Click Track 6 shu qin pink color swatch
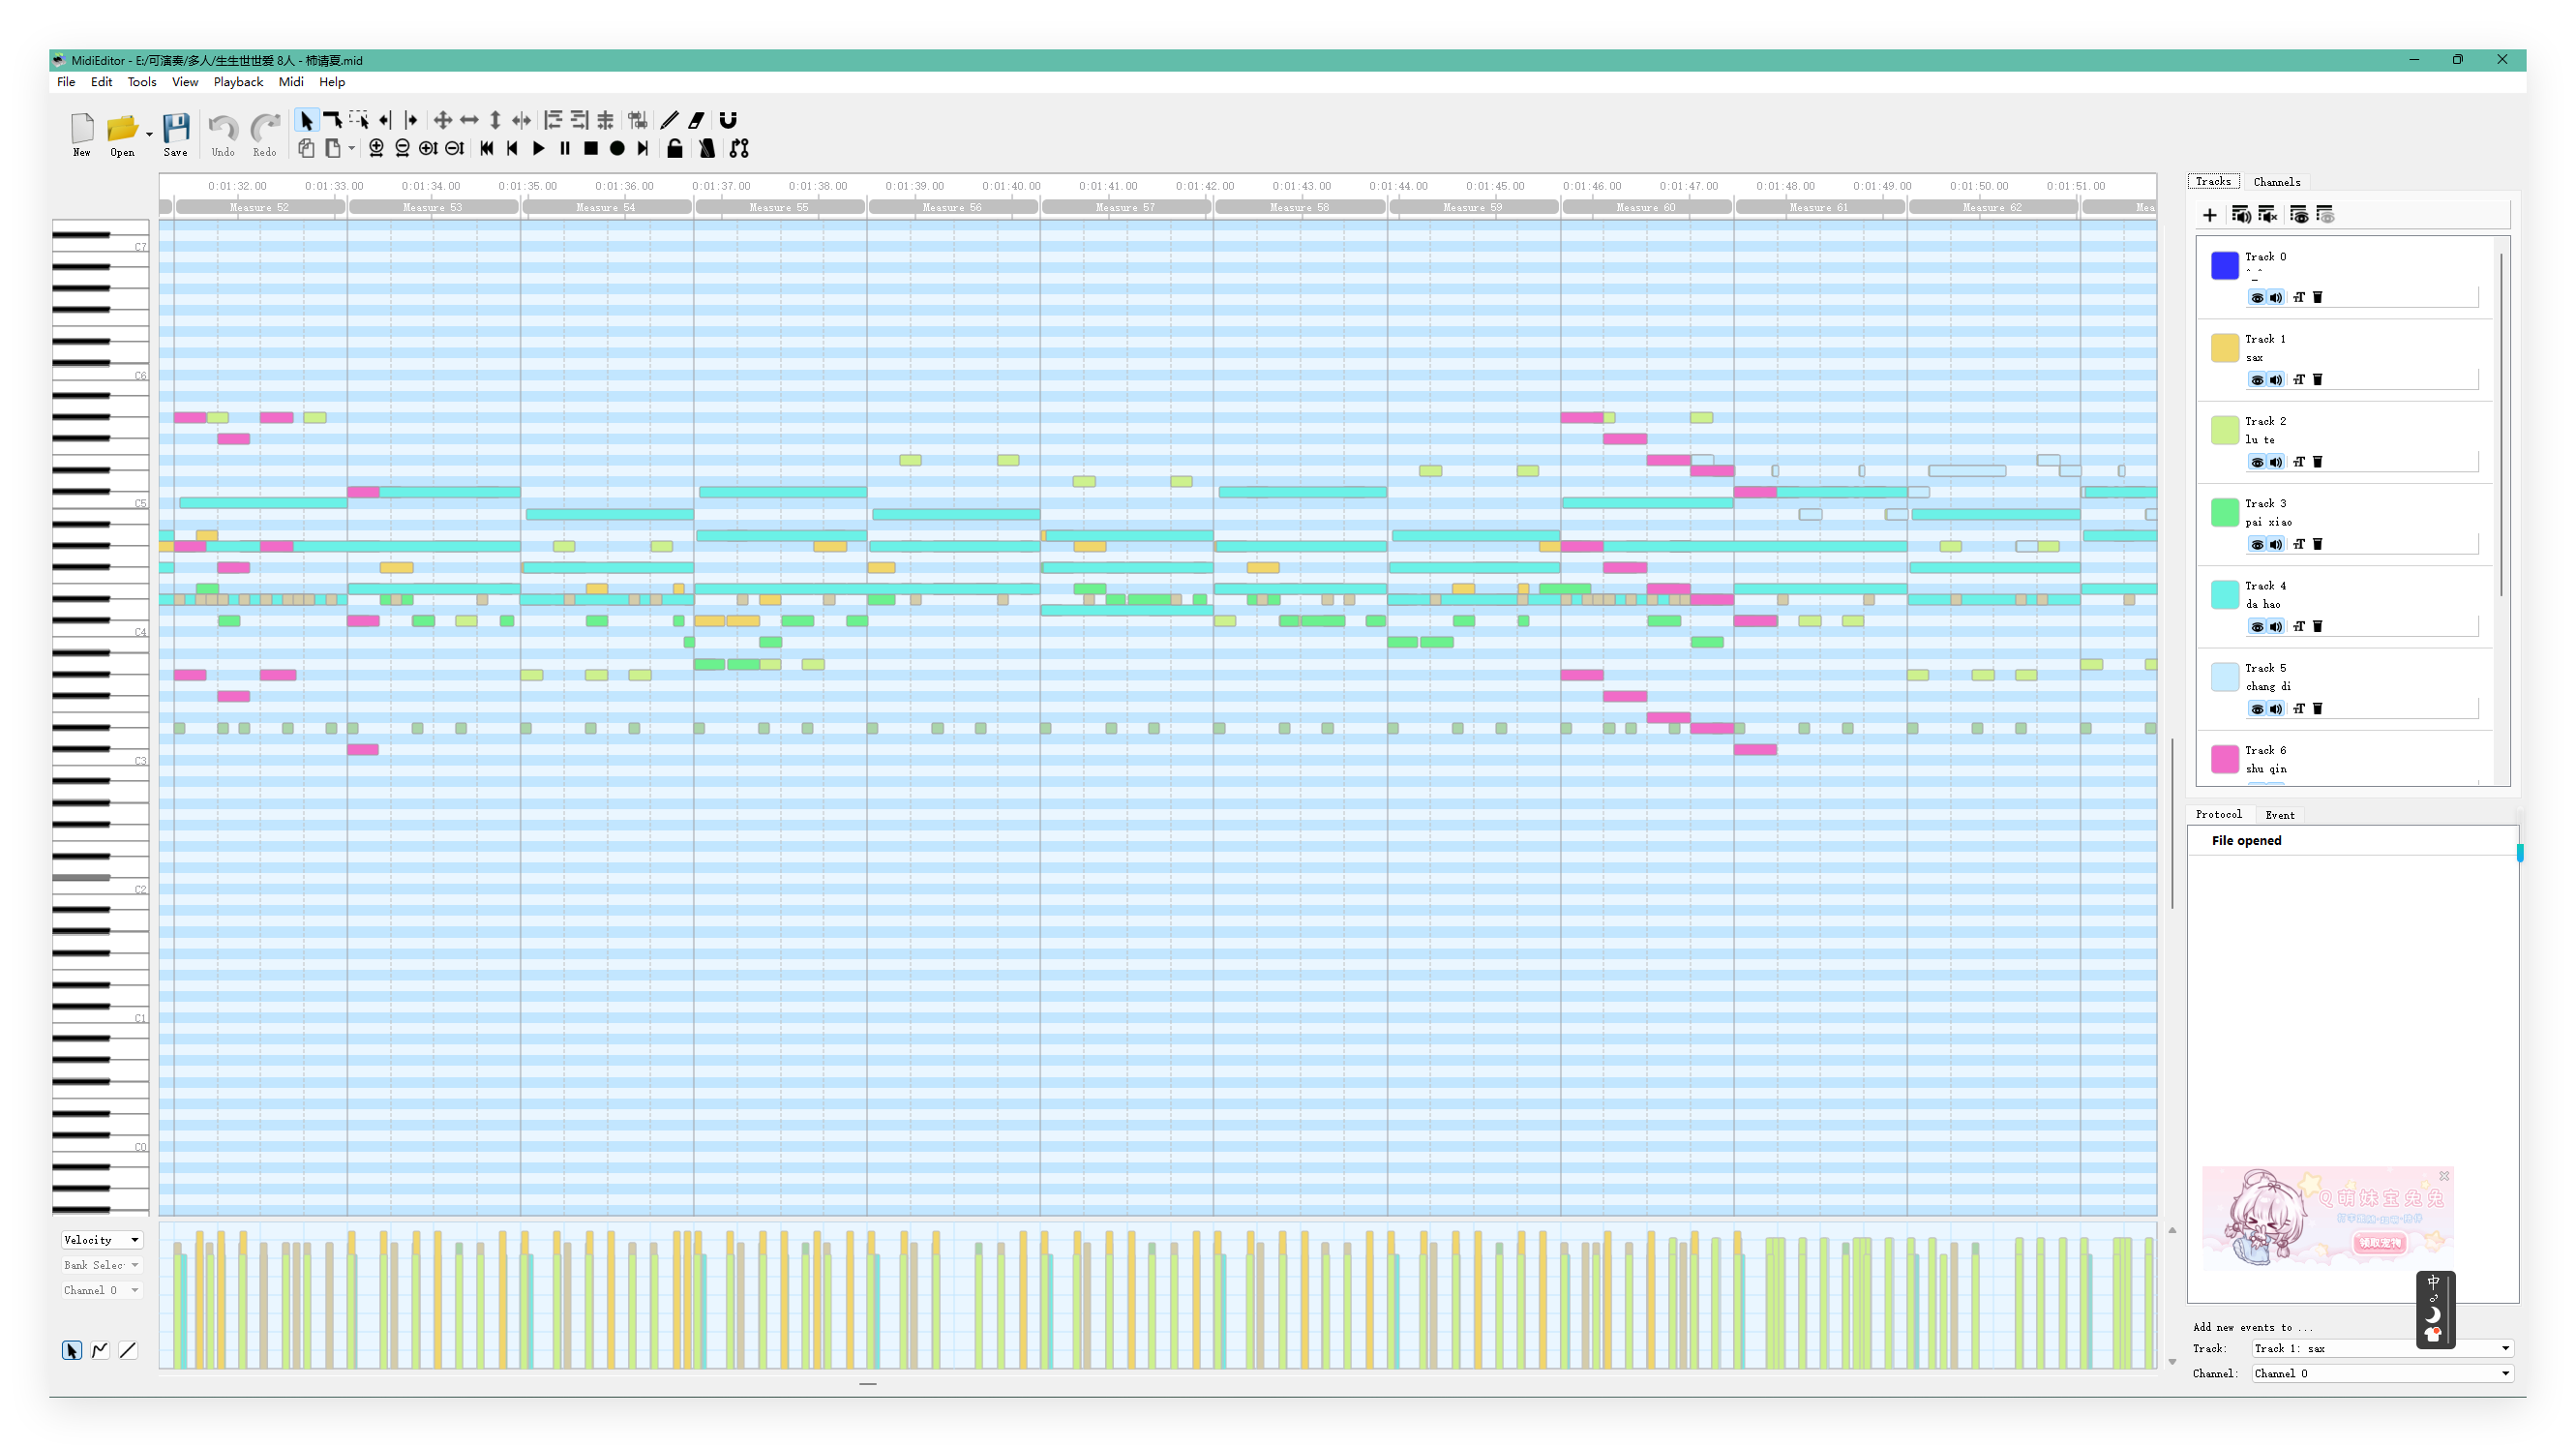Viewport: 2576px width, 1447px height. point(2224,759)
